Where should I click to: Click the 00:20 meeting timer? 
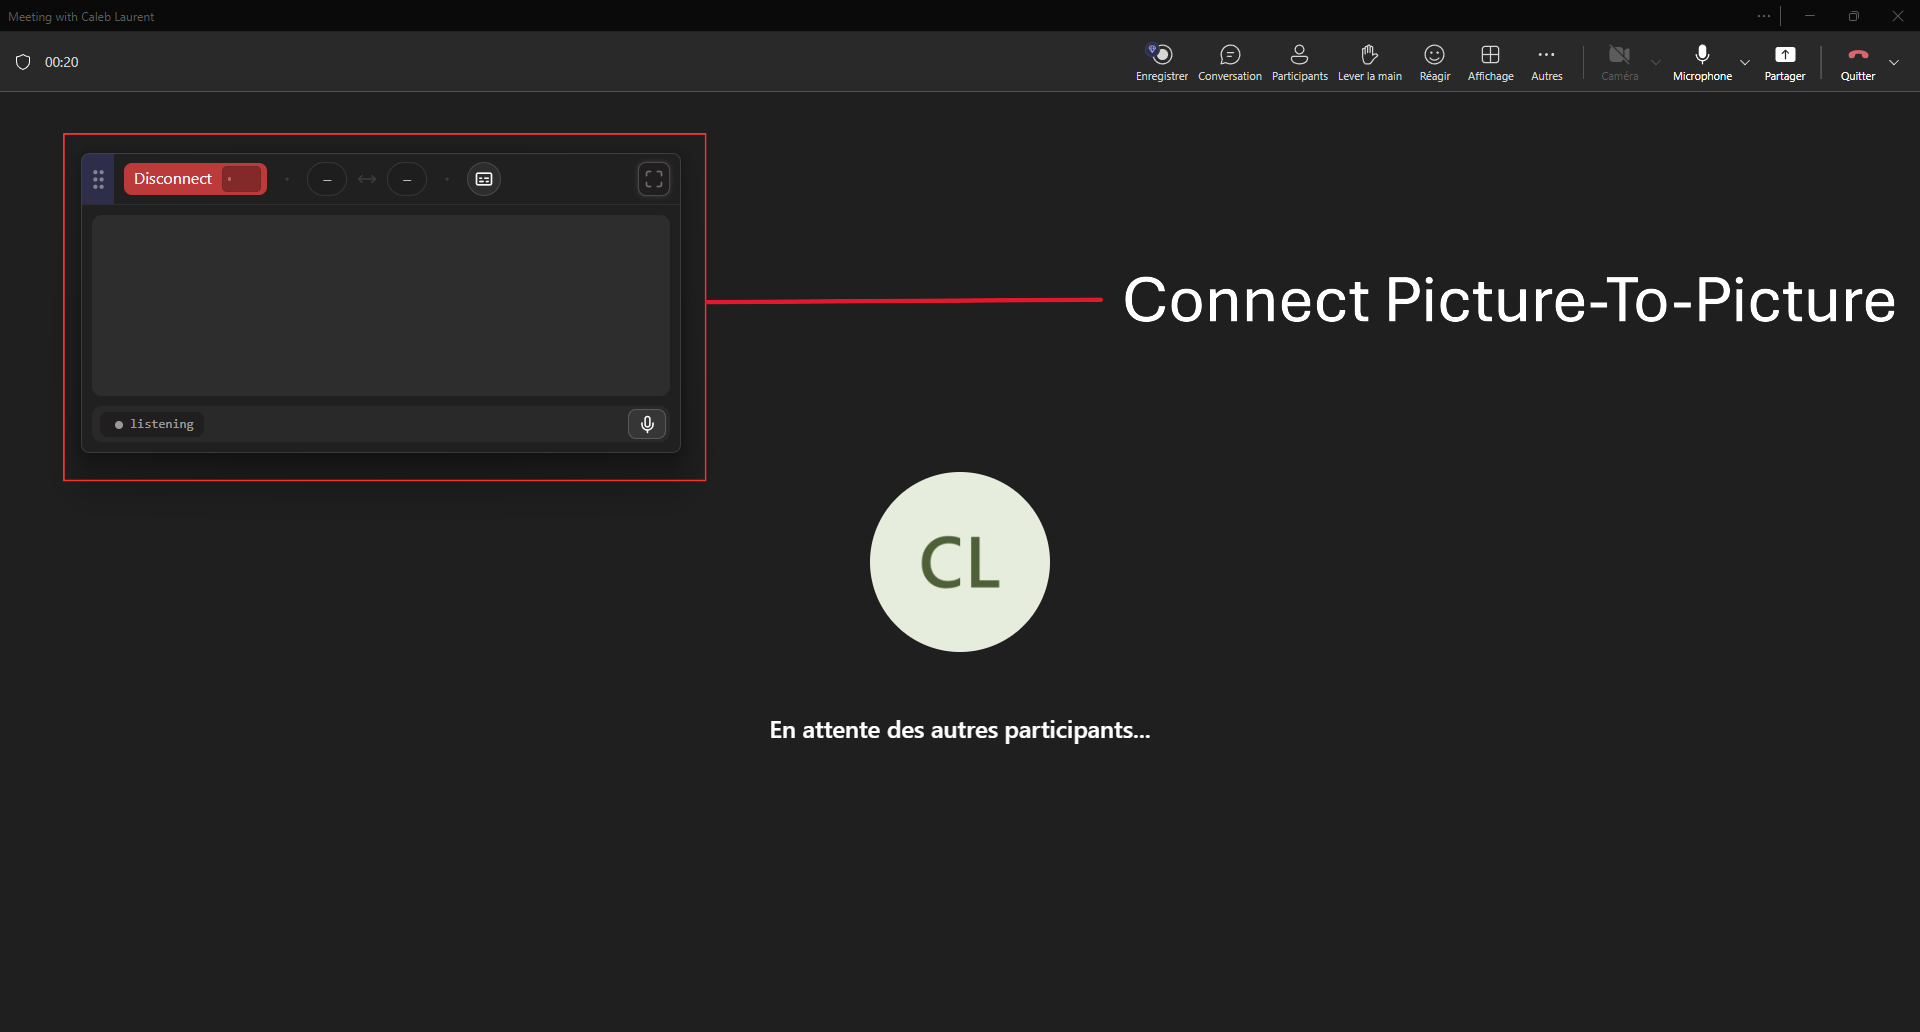click(61, 62)
